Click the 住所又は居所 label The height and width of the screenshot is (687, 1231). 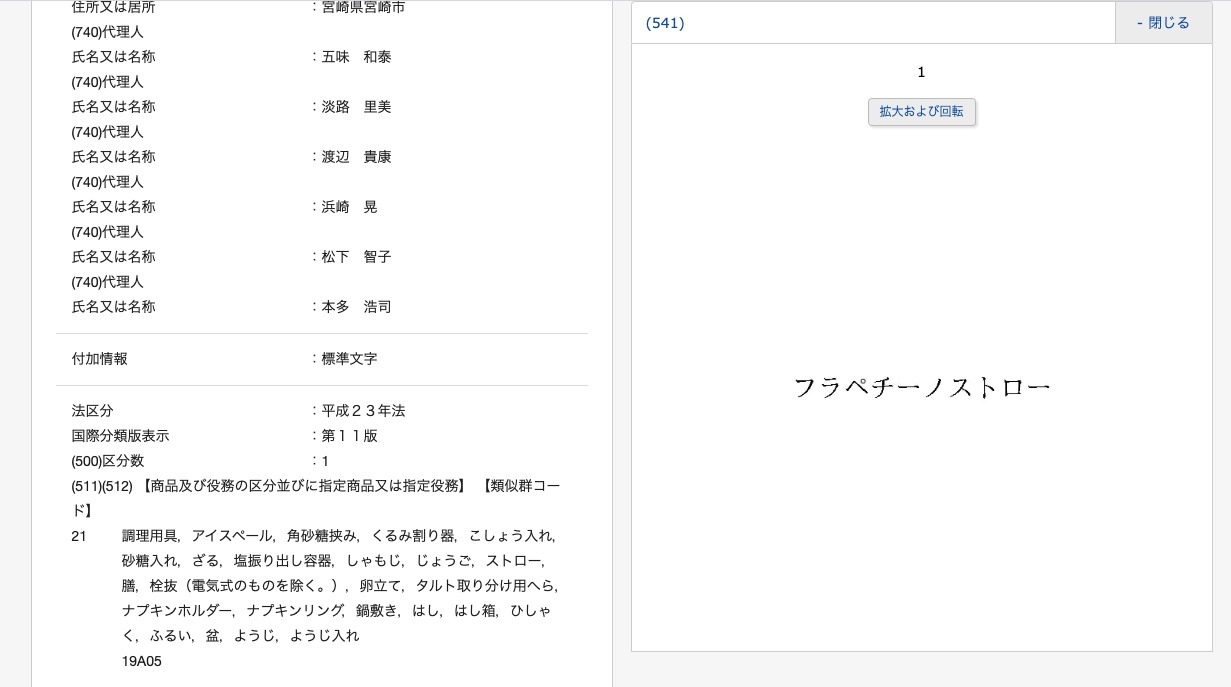tap(113, 7)
